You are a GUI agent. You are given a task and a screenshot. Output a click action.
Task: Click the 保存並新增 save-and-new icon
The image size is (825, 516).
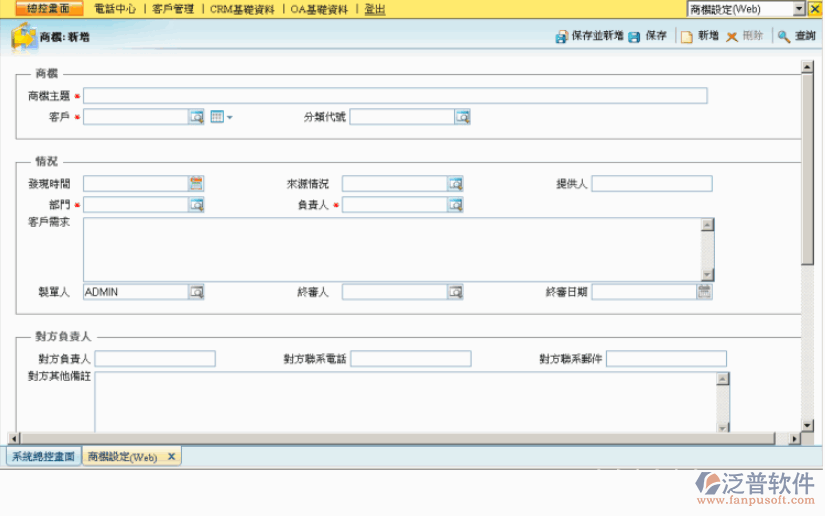coord(562,36)
